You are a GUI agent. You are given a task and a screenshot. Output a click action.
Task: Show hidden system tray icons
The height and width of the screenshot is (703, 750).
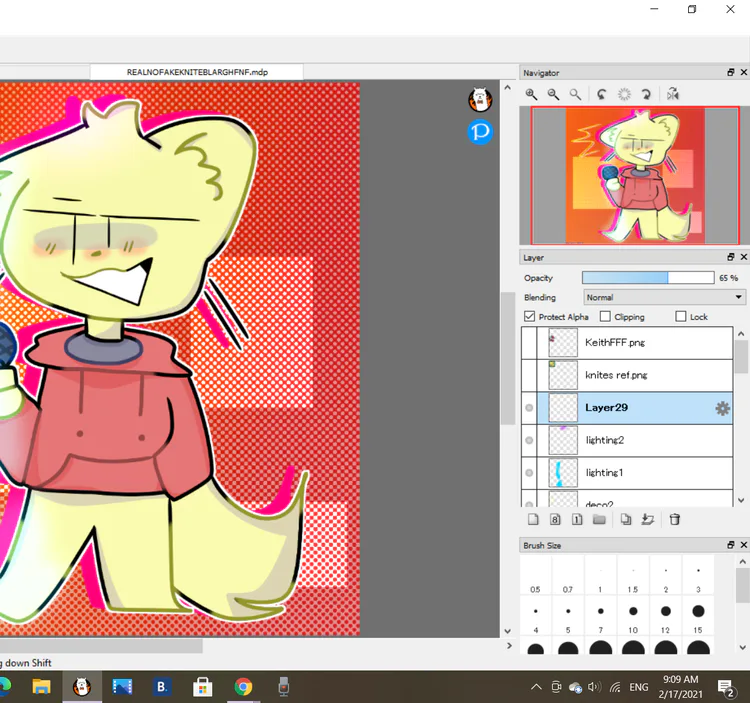pos(536,687)
